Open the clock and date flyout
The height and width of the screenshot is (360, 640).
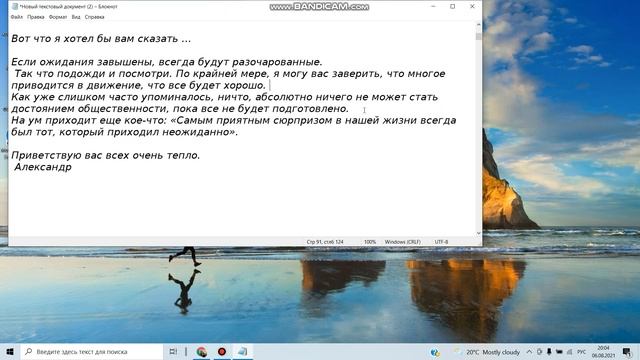click(x=604, y=352)
